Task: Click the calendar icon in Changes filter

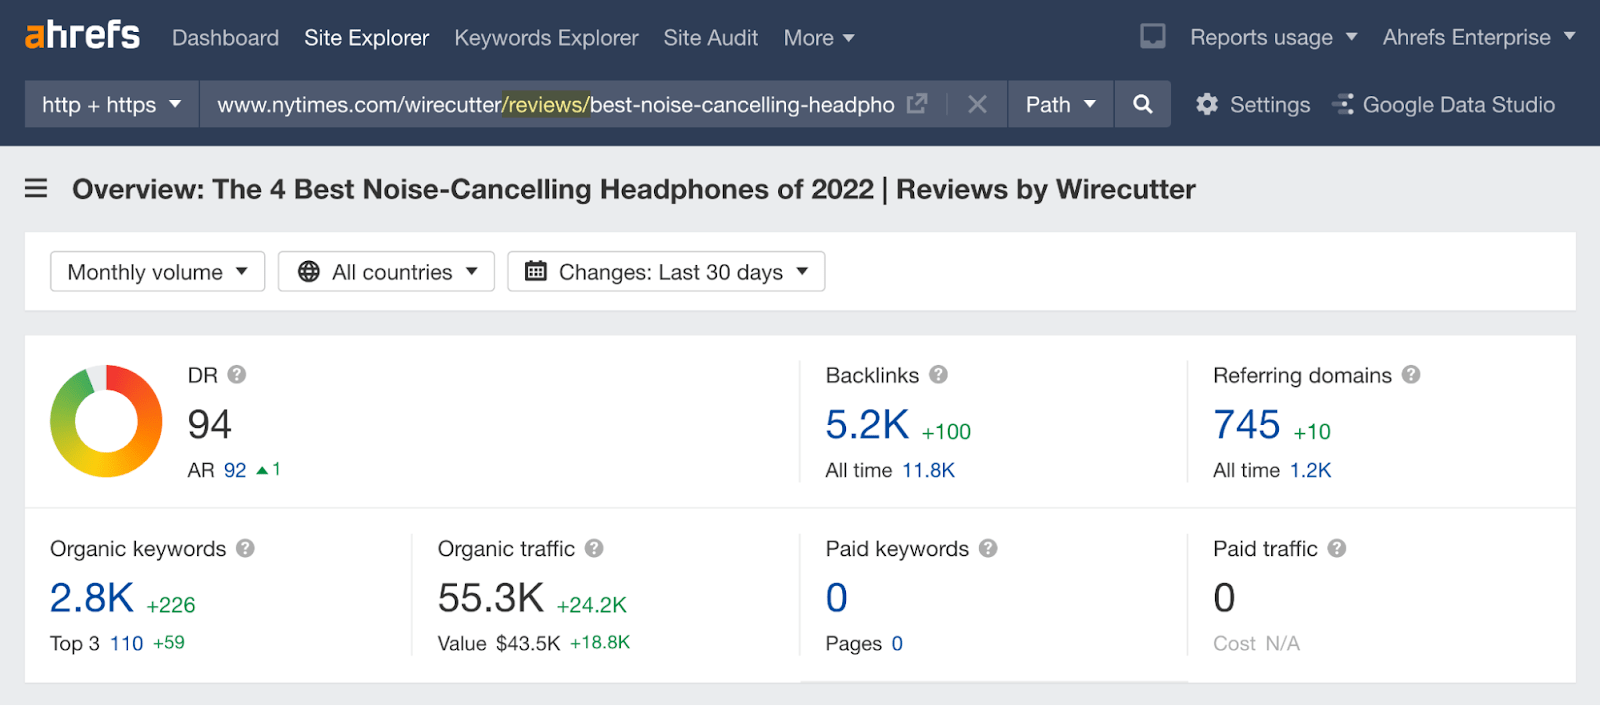Action: coord(536,271)
